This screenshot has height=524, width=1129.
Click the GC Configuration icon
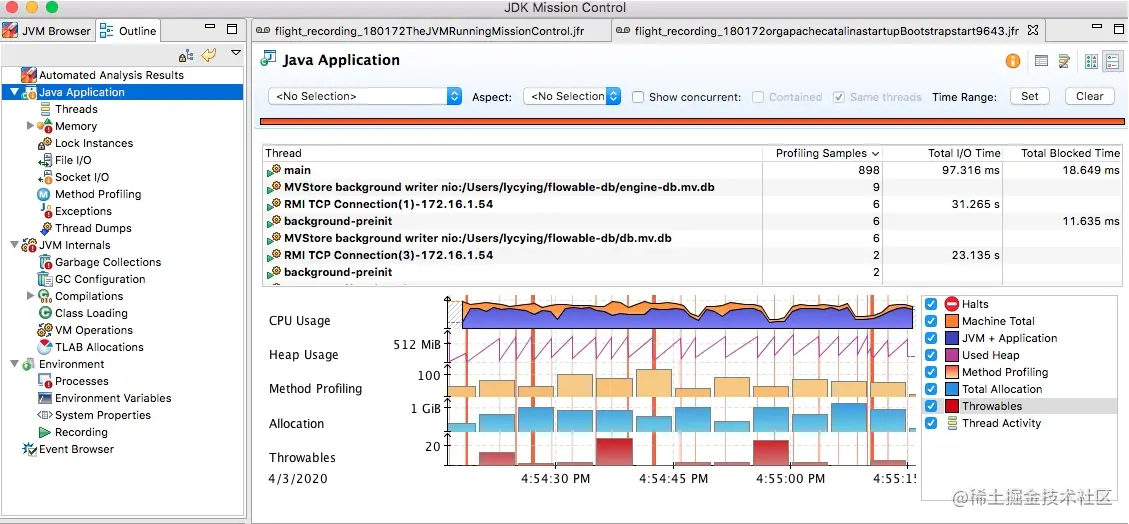click(45, 279)
